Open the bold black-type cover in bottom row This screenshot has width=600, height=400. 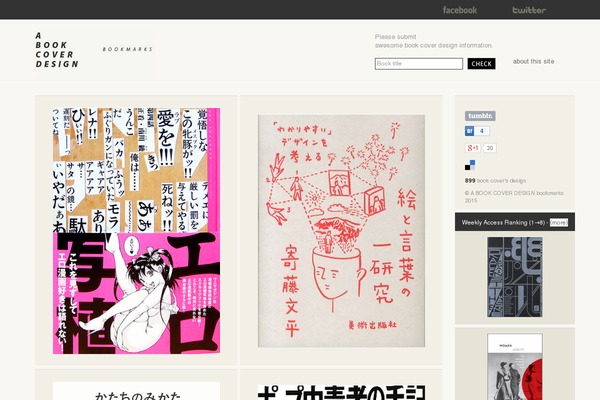[341, 392]
